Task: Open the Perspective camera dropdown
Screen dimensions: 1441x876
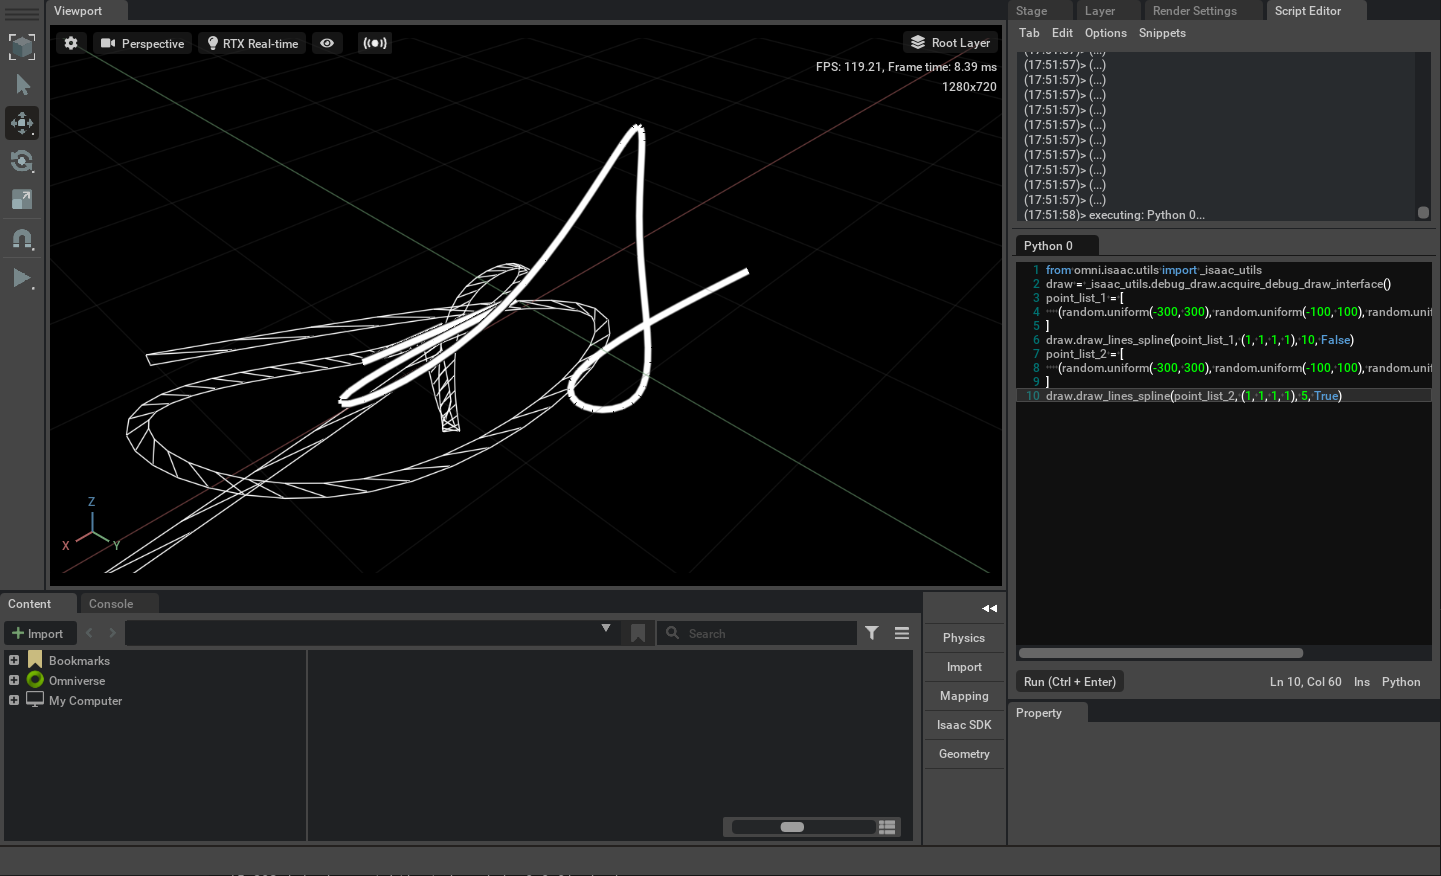Action: (x=143, y=43)
